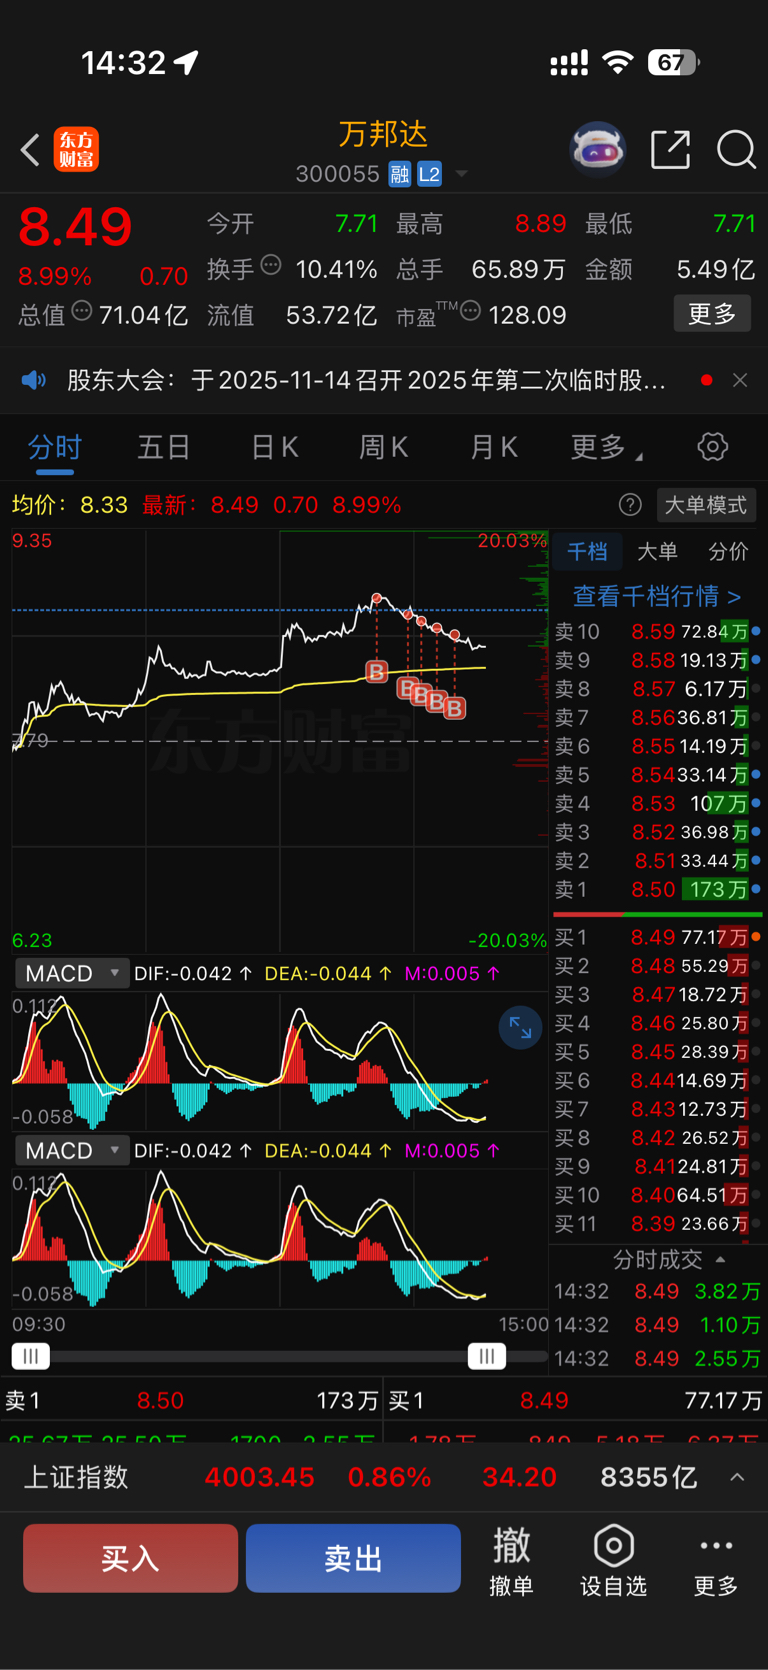Viewport: 768px width, 1670px height.
Task: Select the 大单 tab
Action: pos(657,551)
